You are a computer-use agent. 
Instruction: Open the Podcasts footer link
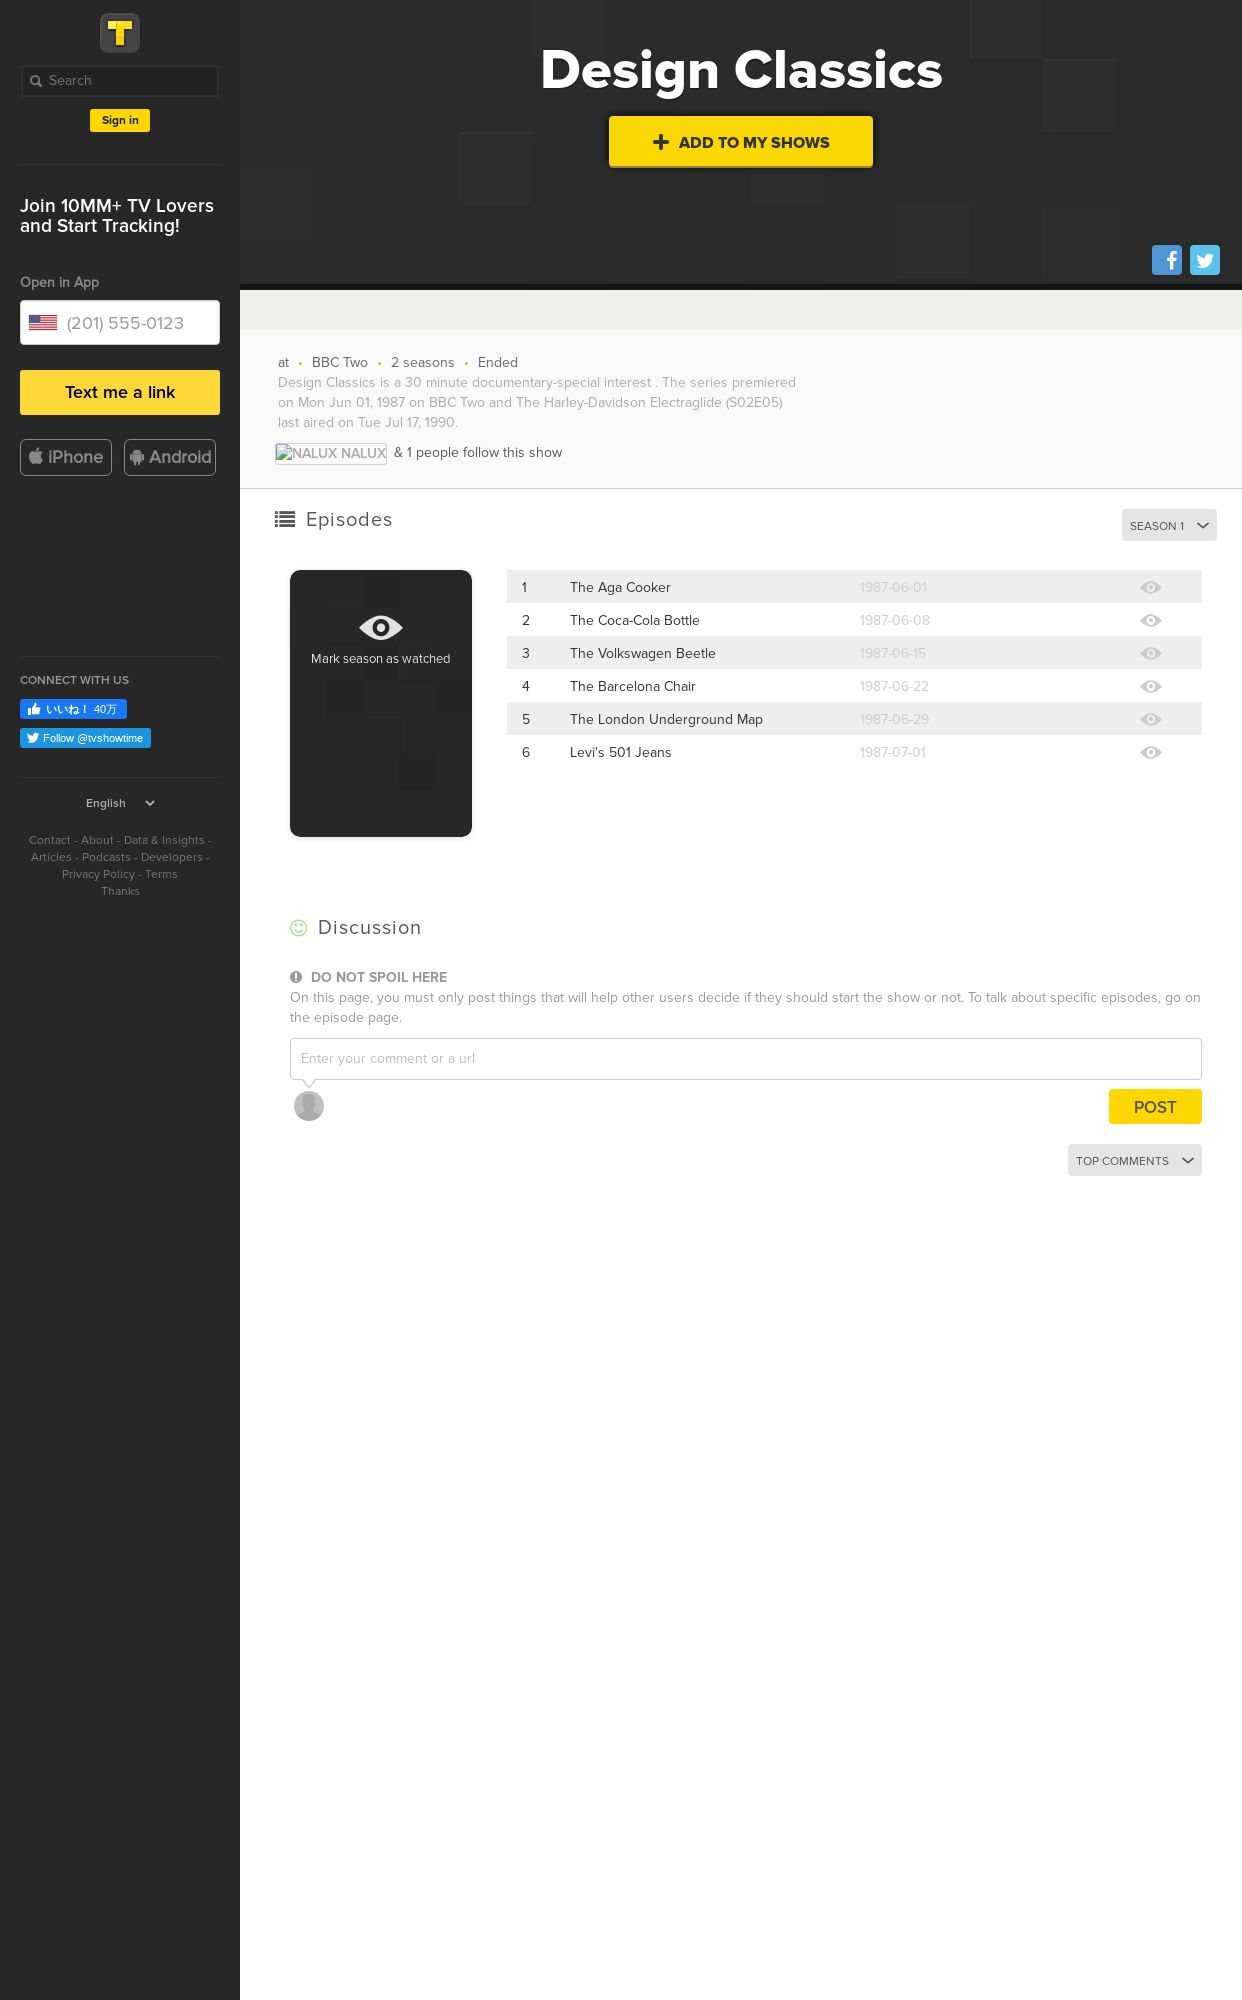pyautogui.click(x=106, y=857)
